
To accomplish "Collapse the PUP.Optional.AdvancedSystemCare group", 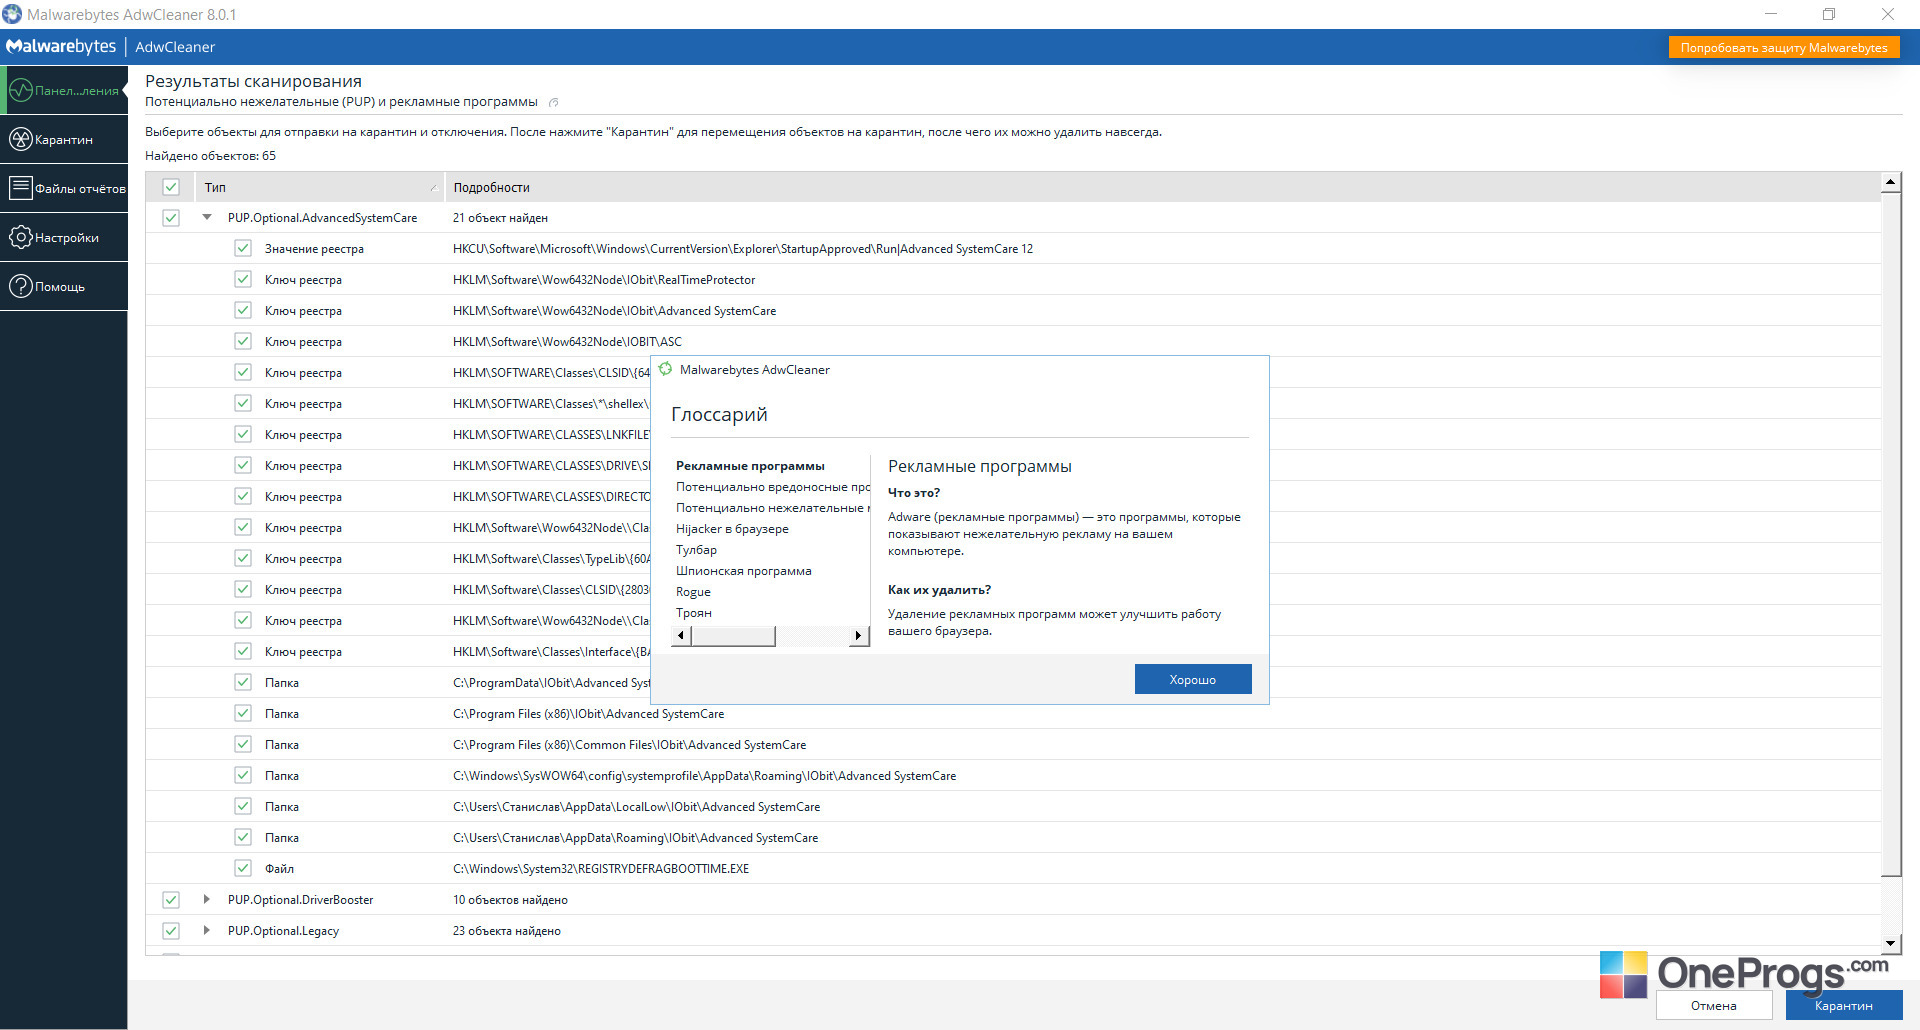I will (x=207, y=217).
